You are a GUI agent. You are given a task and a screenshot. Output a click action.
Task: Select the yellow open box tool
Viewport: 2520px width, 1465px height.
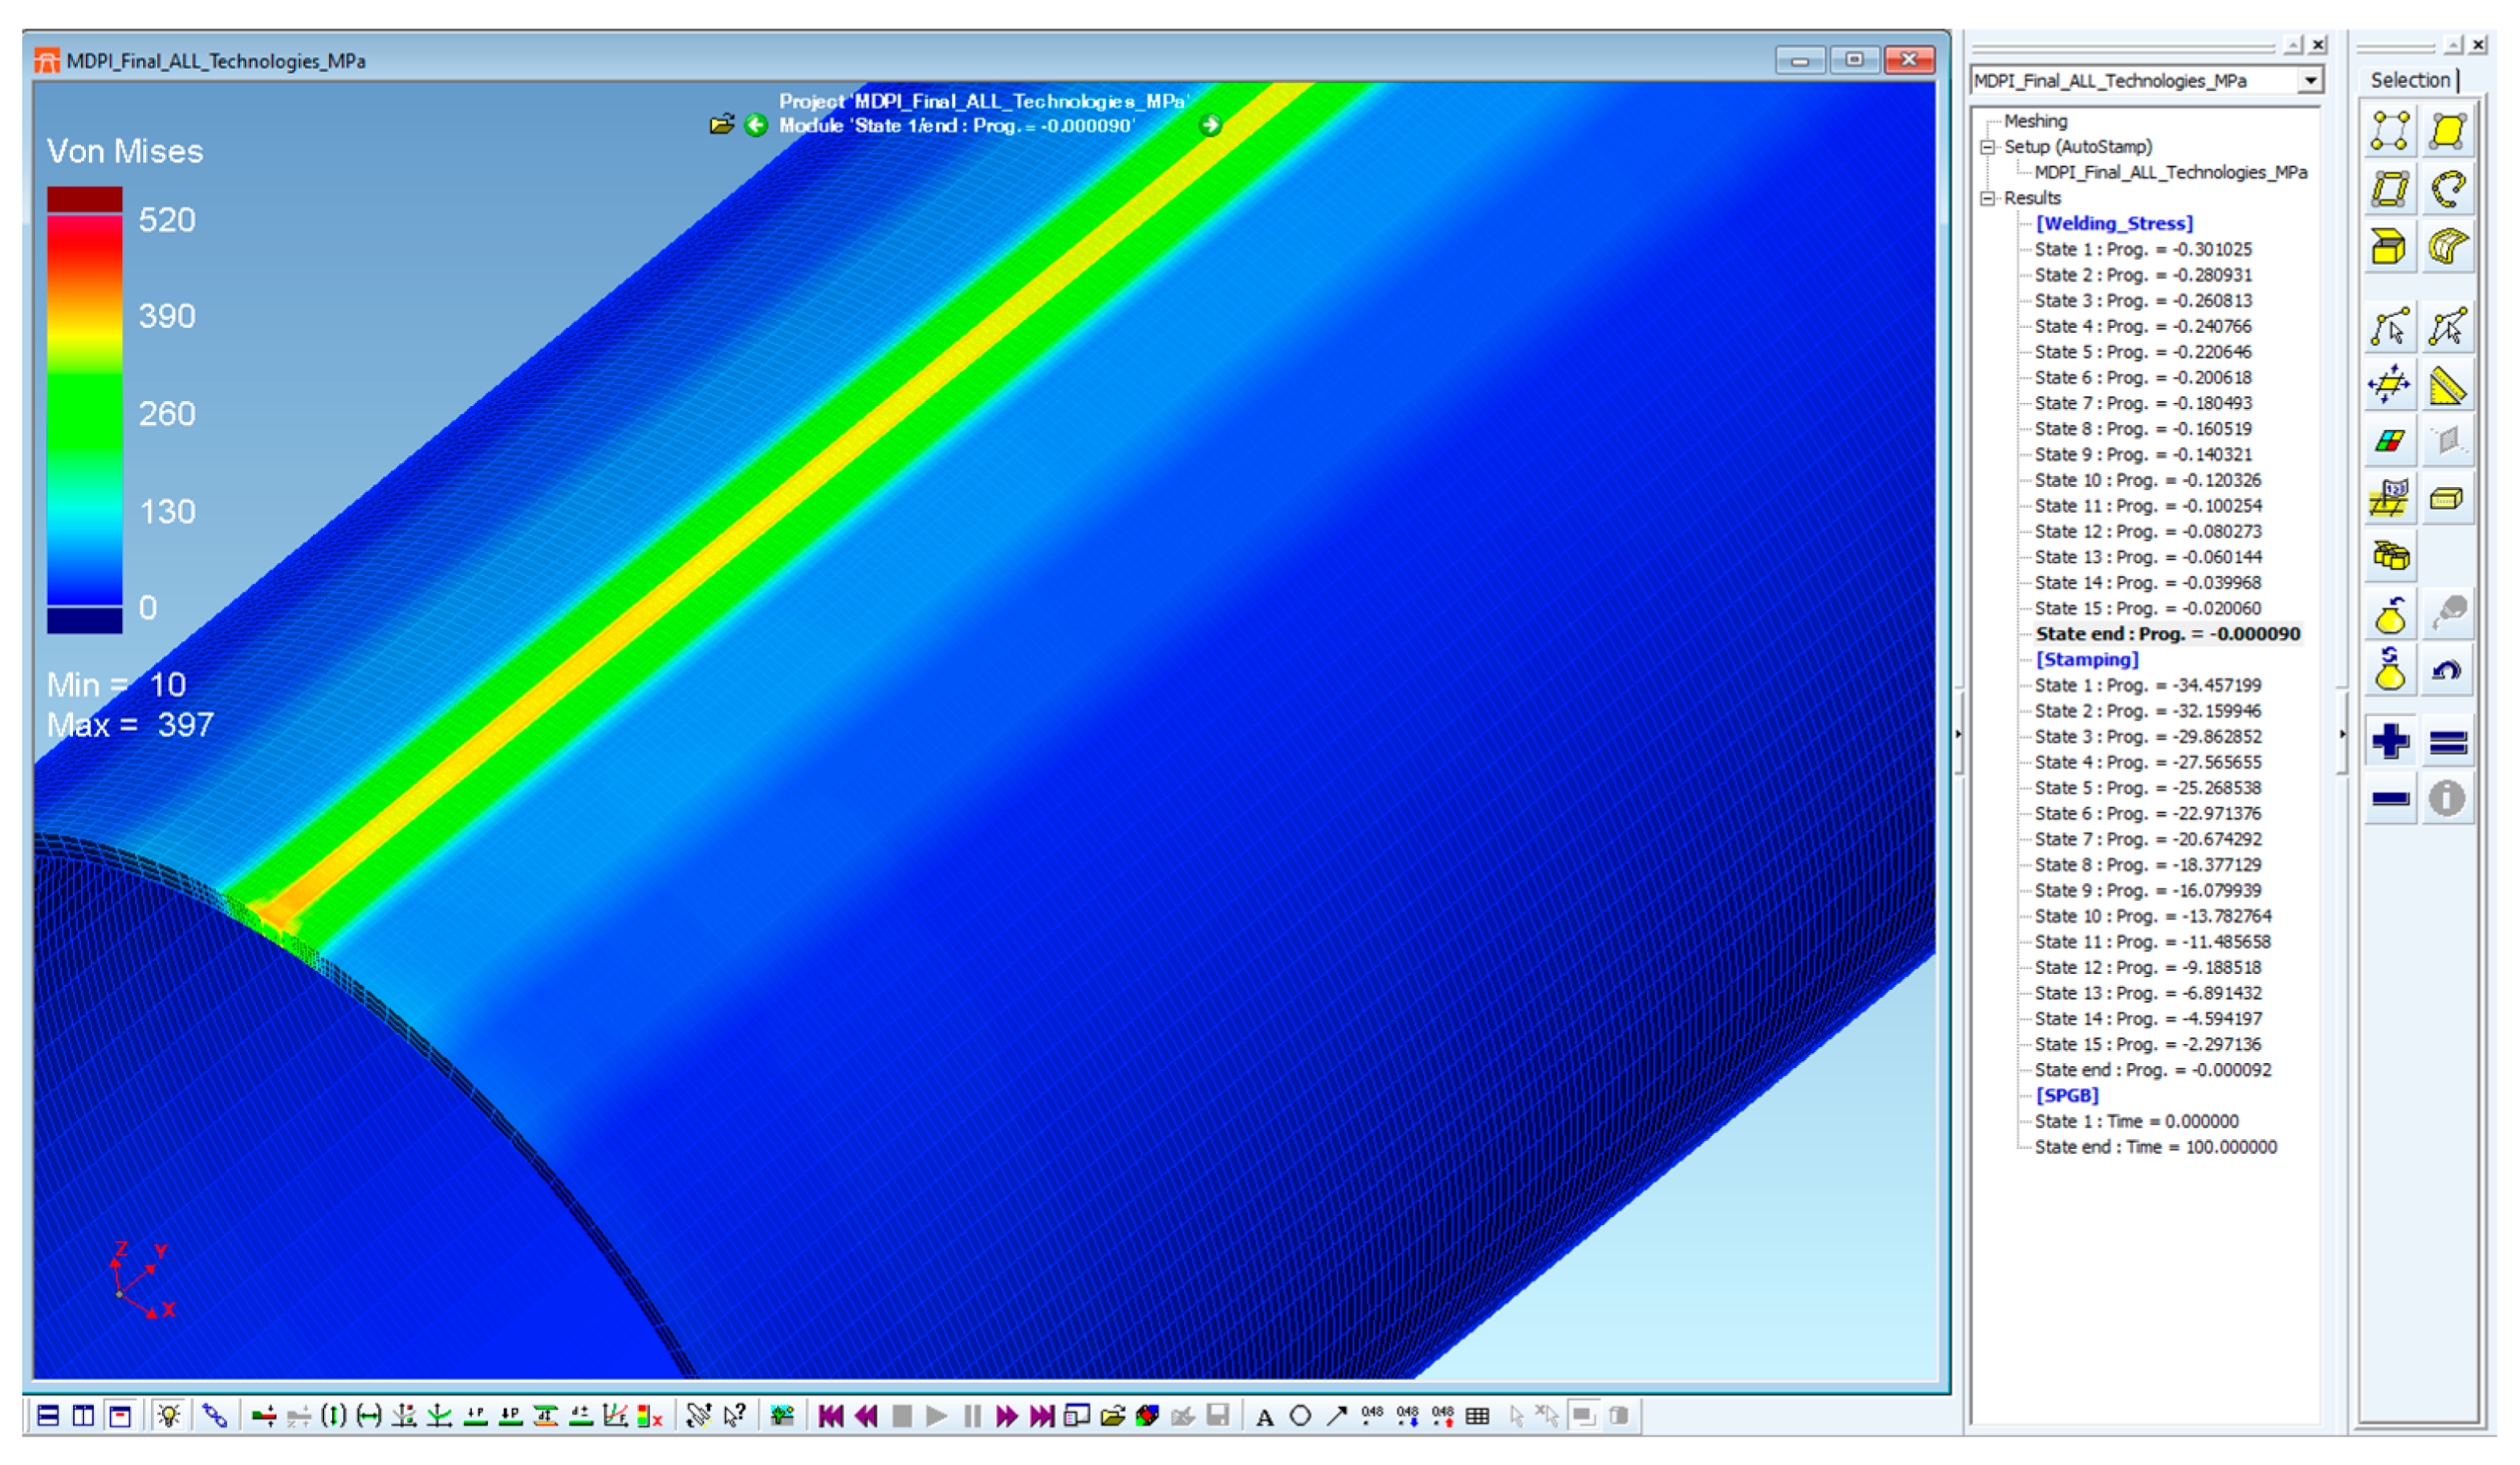pyautogui.click(x=2389, y=247)
